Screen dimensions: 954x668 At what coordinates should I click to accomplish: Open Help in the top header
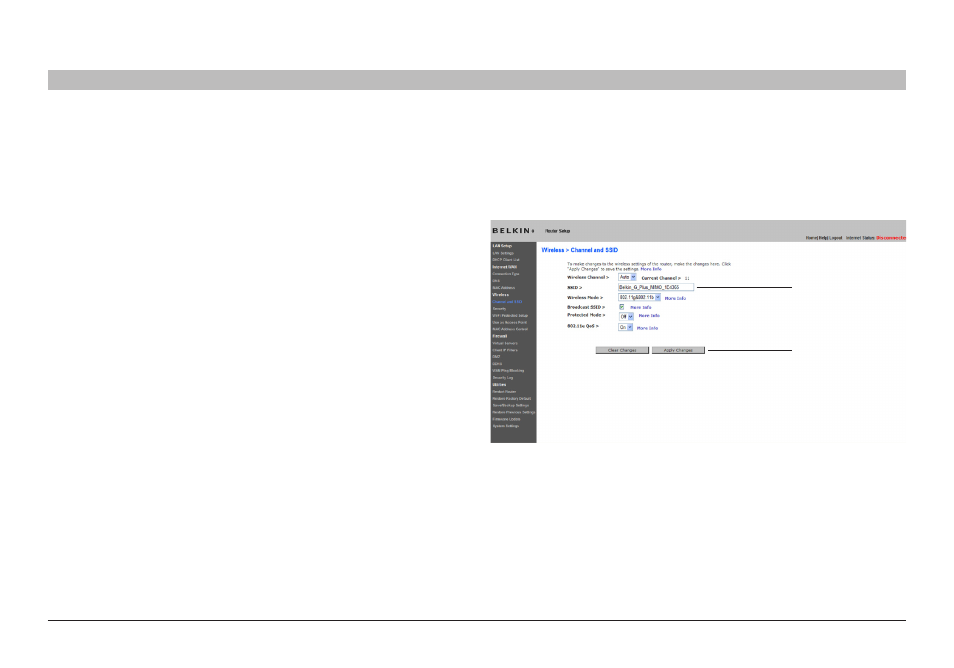point(823,238)
